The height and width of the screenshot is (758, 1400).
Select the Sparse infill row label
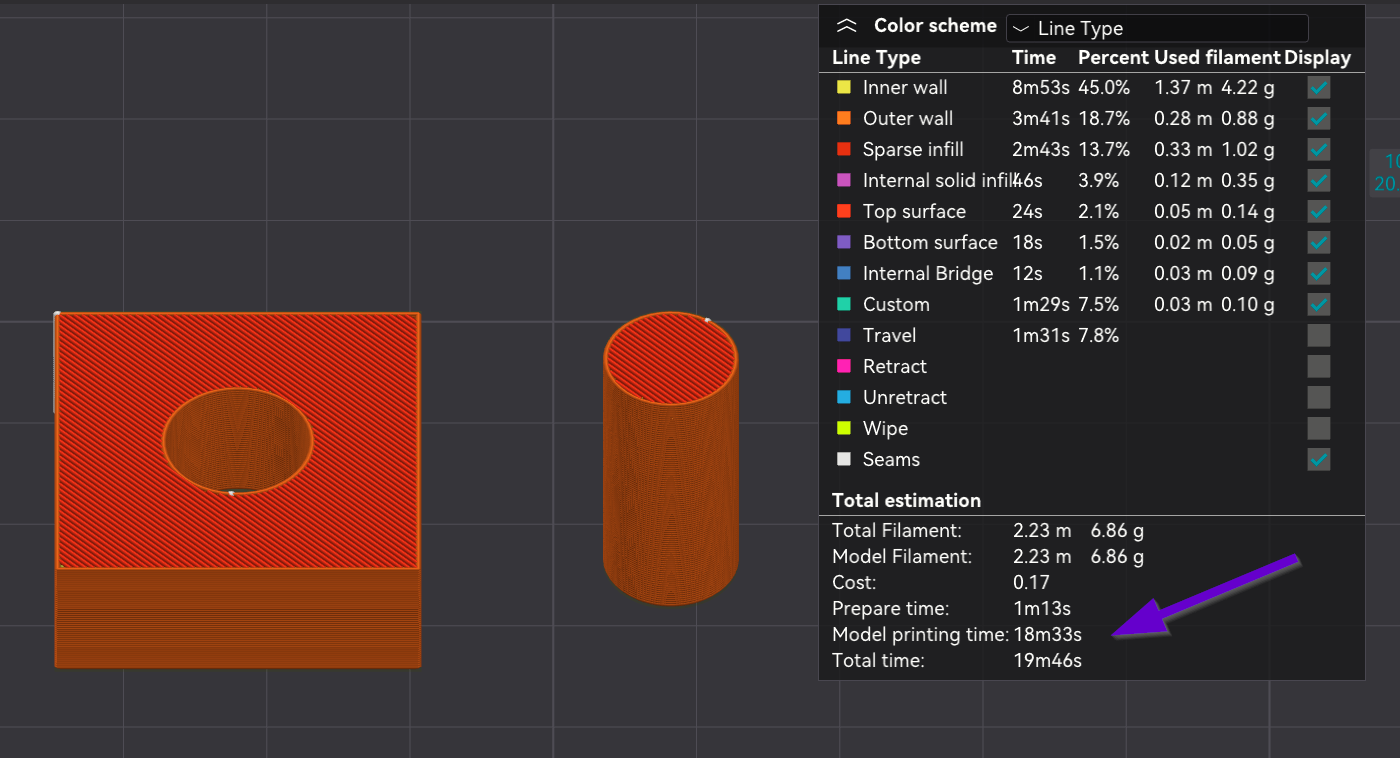pyautogui.click(x=913, y=149)
